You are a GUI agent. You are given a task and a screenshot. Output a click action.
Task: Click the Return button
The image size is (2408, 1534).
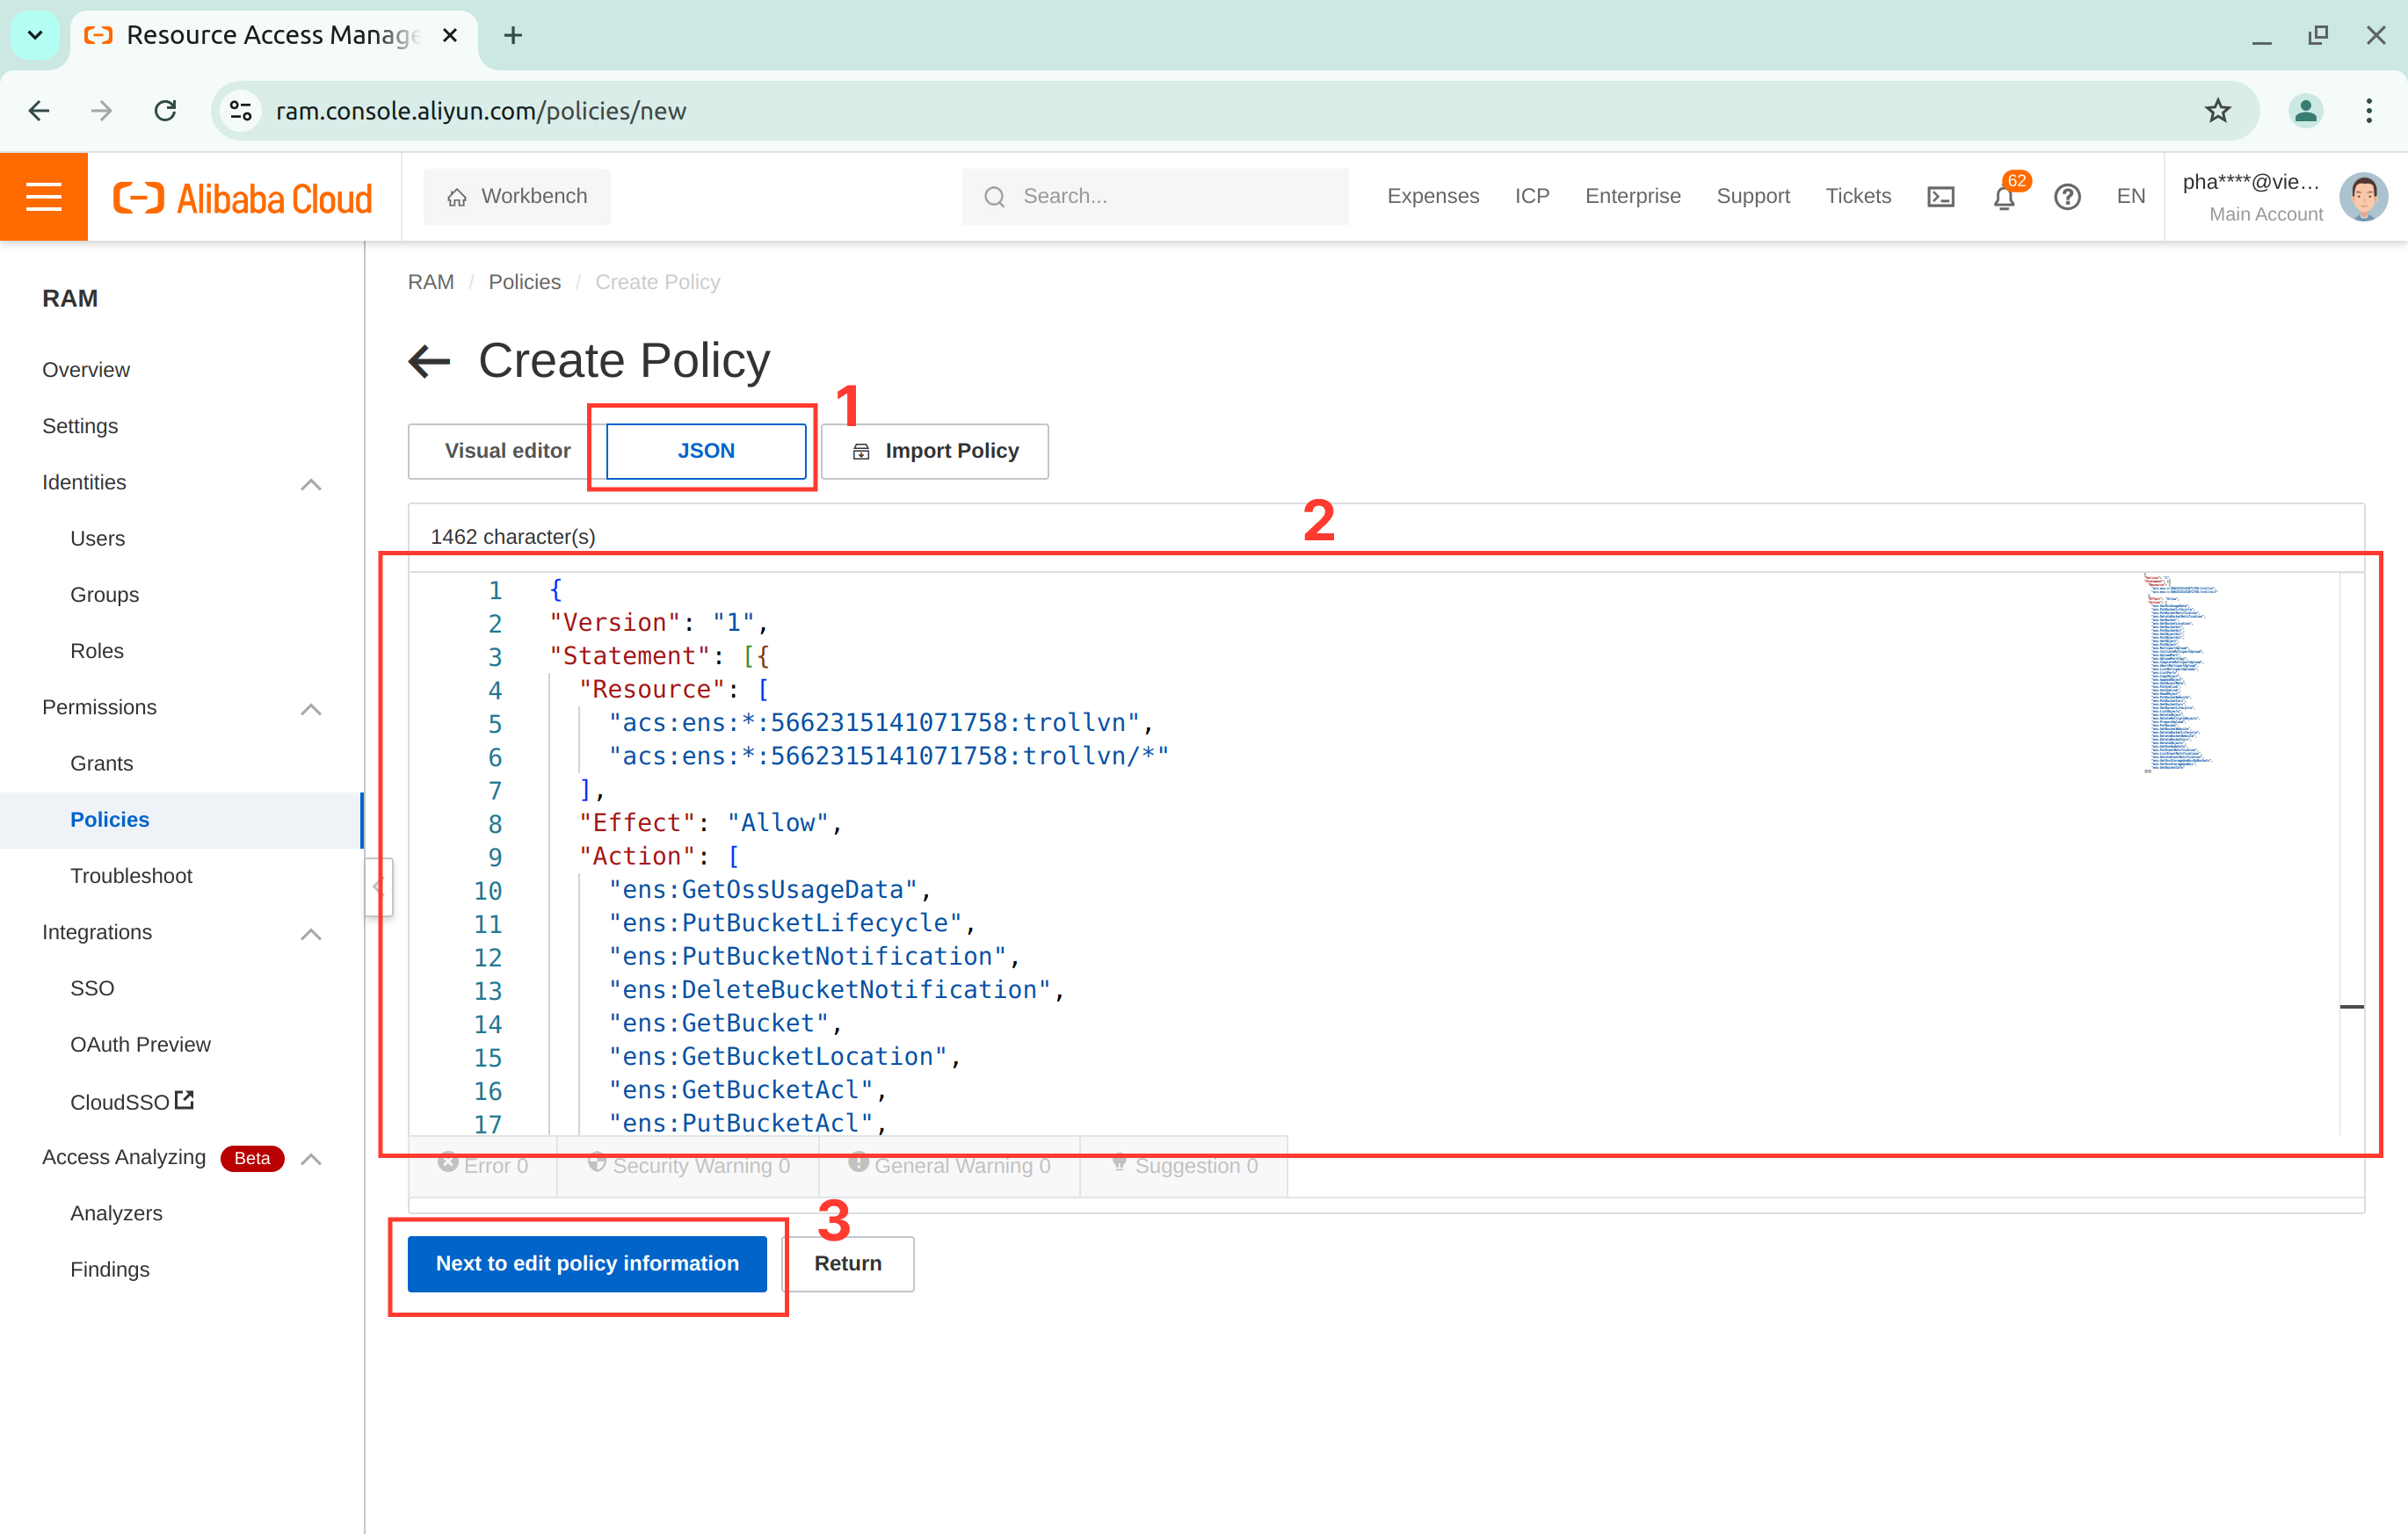pos(848,1263)
